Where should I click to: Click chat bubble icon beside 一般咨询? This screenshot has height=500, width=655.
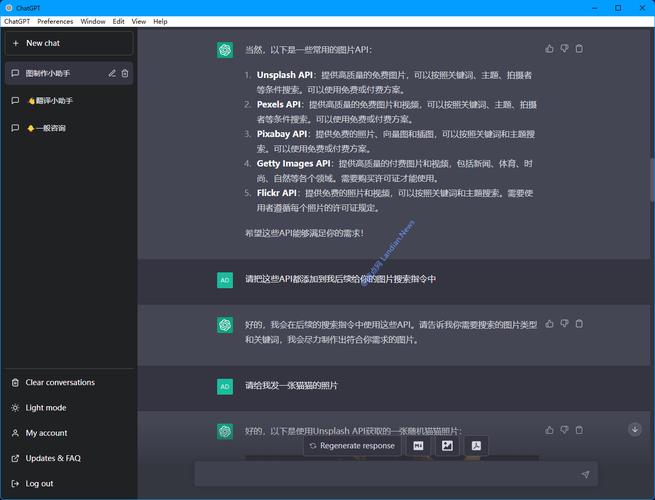click(15, 128)
